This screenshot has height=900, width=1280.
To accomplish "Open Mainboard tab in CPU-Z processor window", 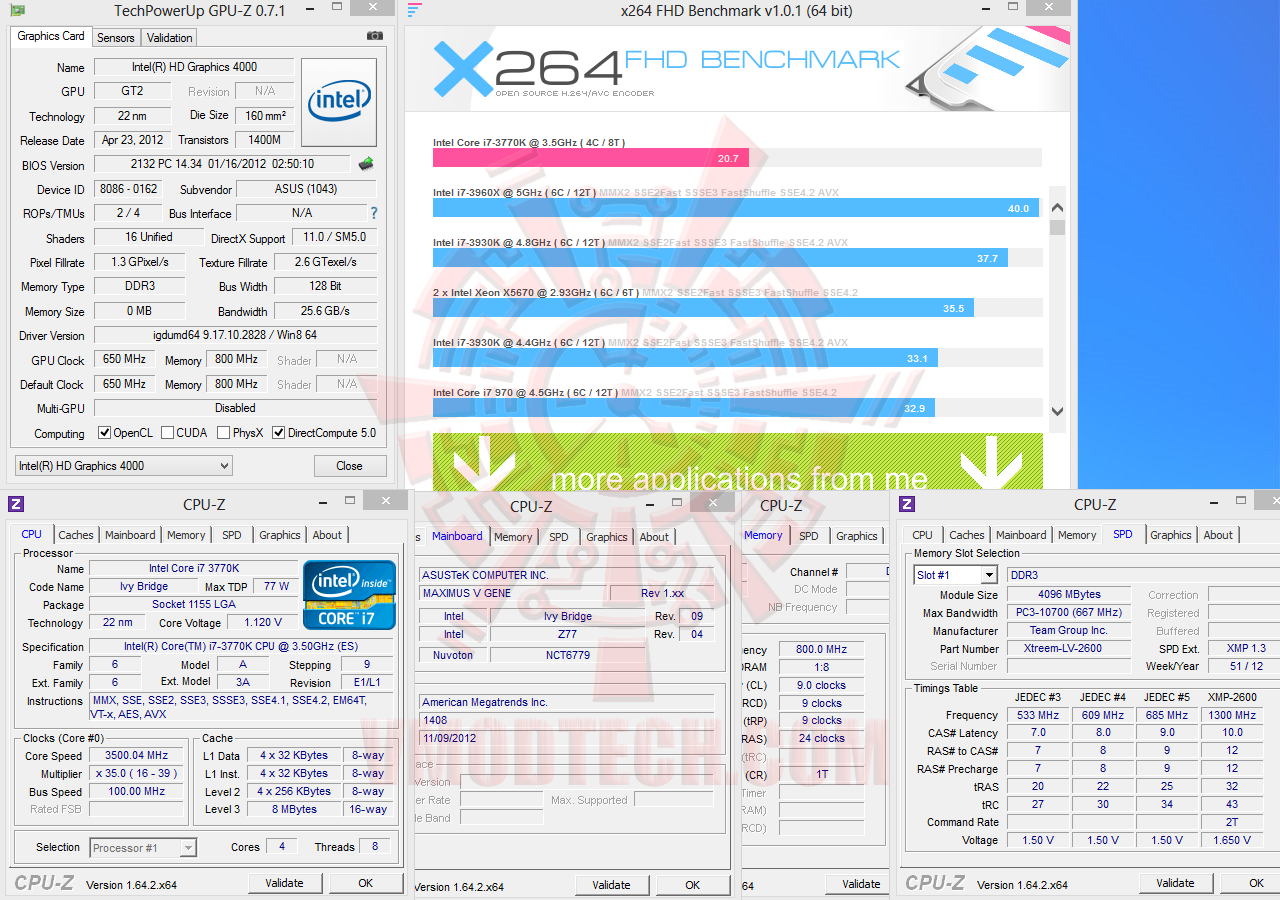I will coord(130,535).
